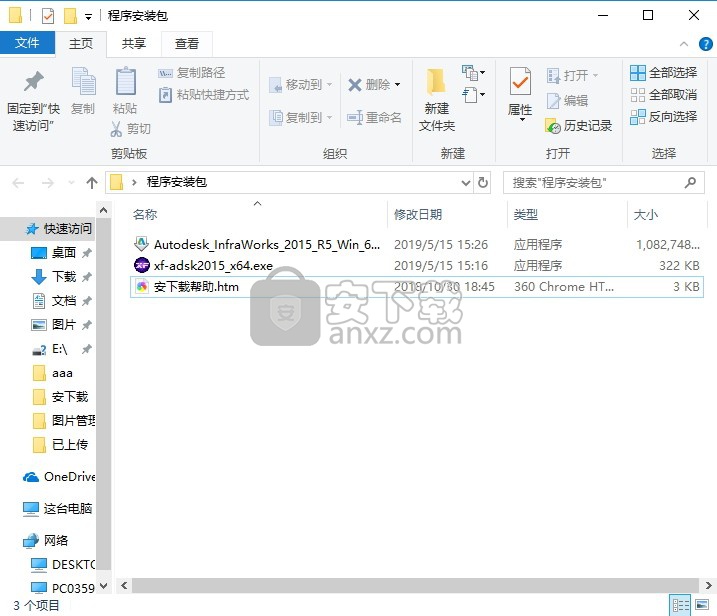Click the Forward navigation arrow
This screenshot has height=616, width=717.
(x=48, y=183)
